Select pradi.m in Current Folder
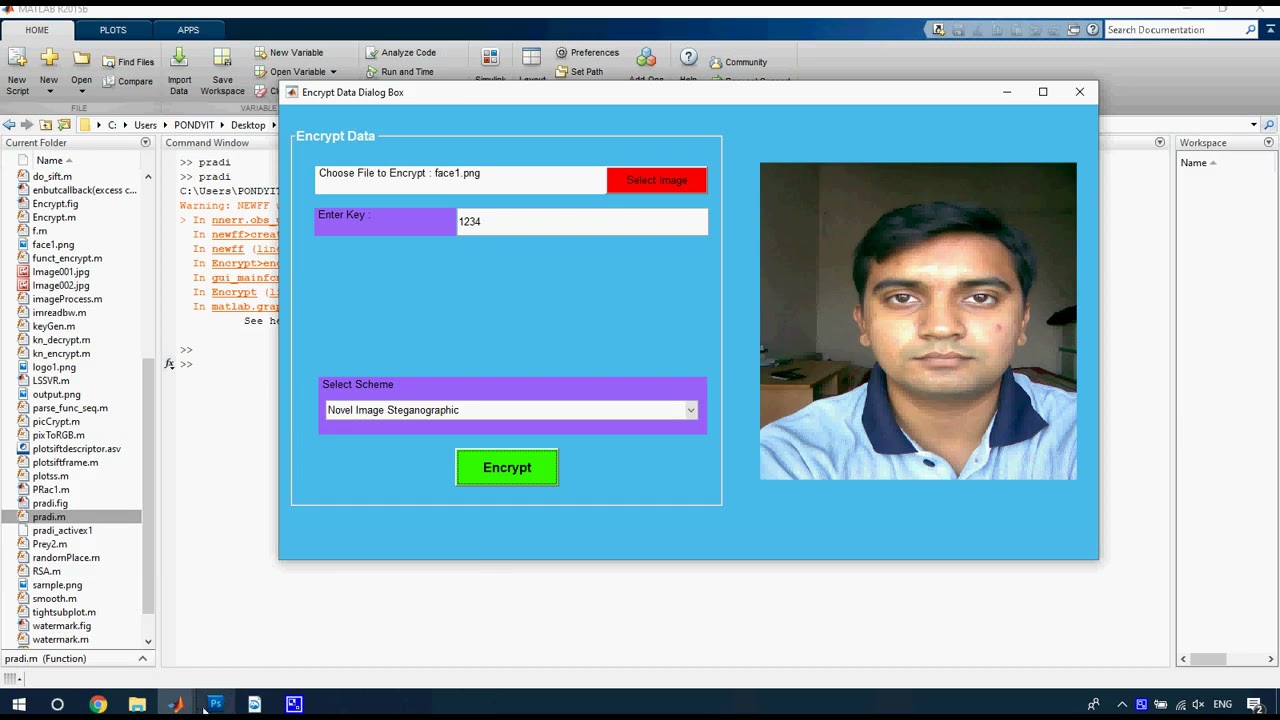This screenshot has width=1280, height=720. [49, 517]
